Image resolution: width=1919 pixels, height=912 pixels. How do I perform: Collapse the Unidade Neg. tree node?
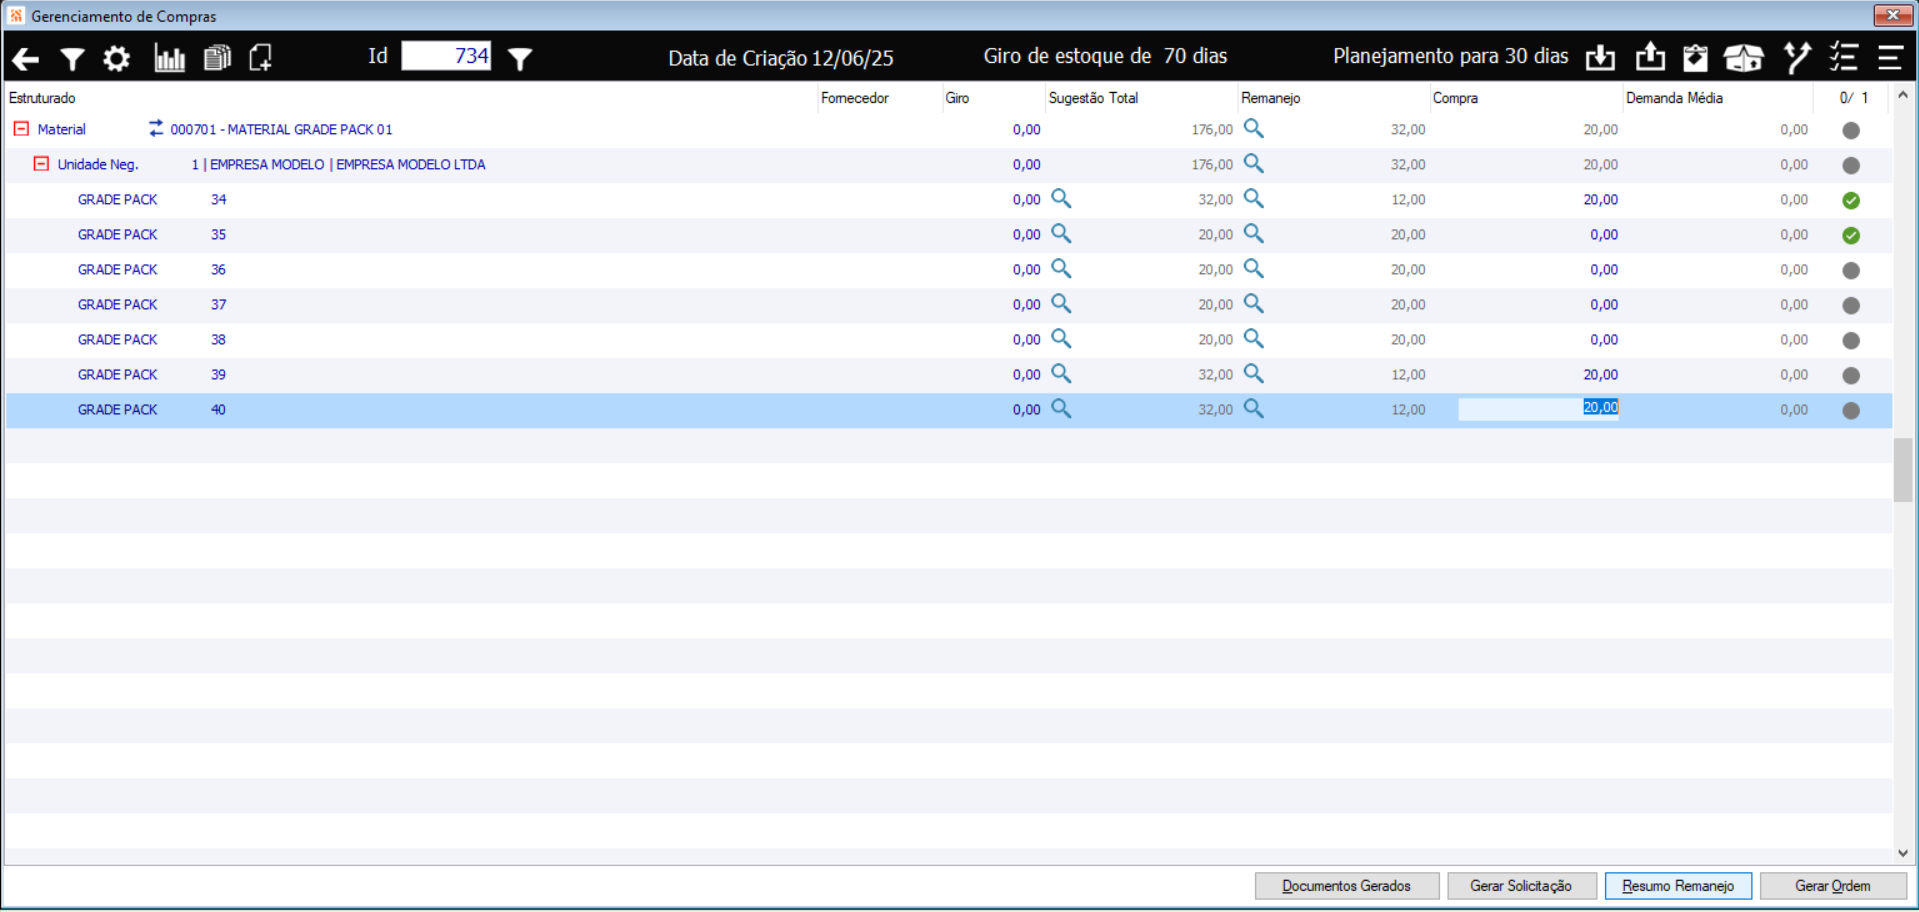pyautogui.click(x=41, y=164)
